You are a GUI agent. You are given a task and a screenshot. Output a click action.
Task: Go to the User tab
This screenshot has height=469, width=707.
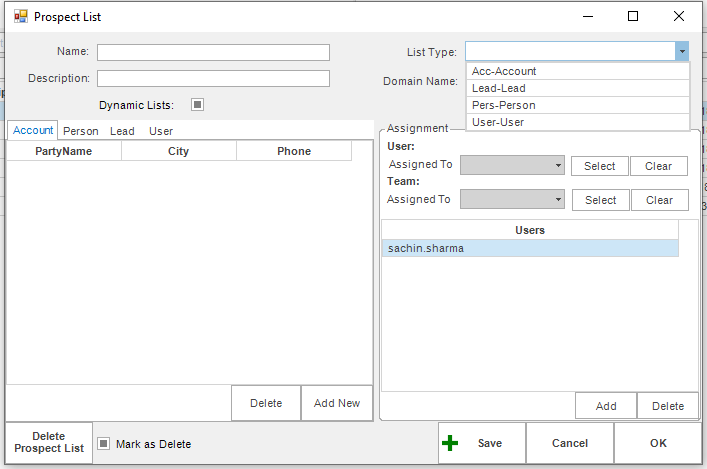point(161,131)
